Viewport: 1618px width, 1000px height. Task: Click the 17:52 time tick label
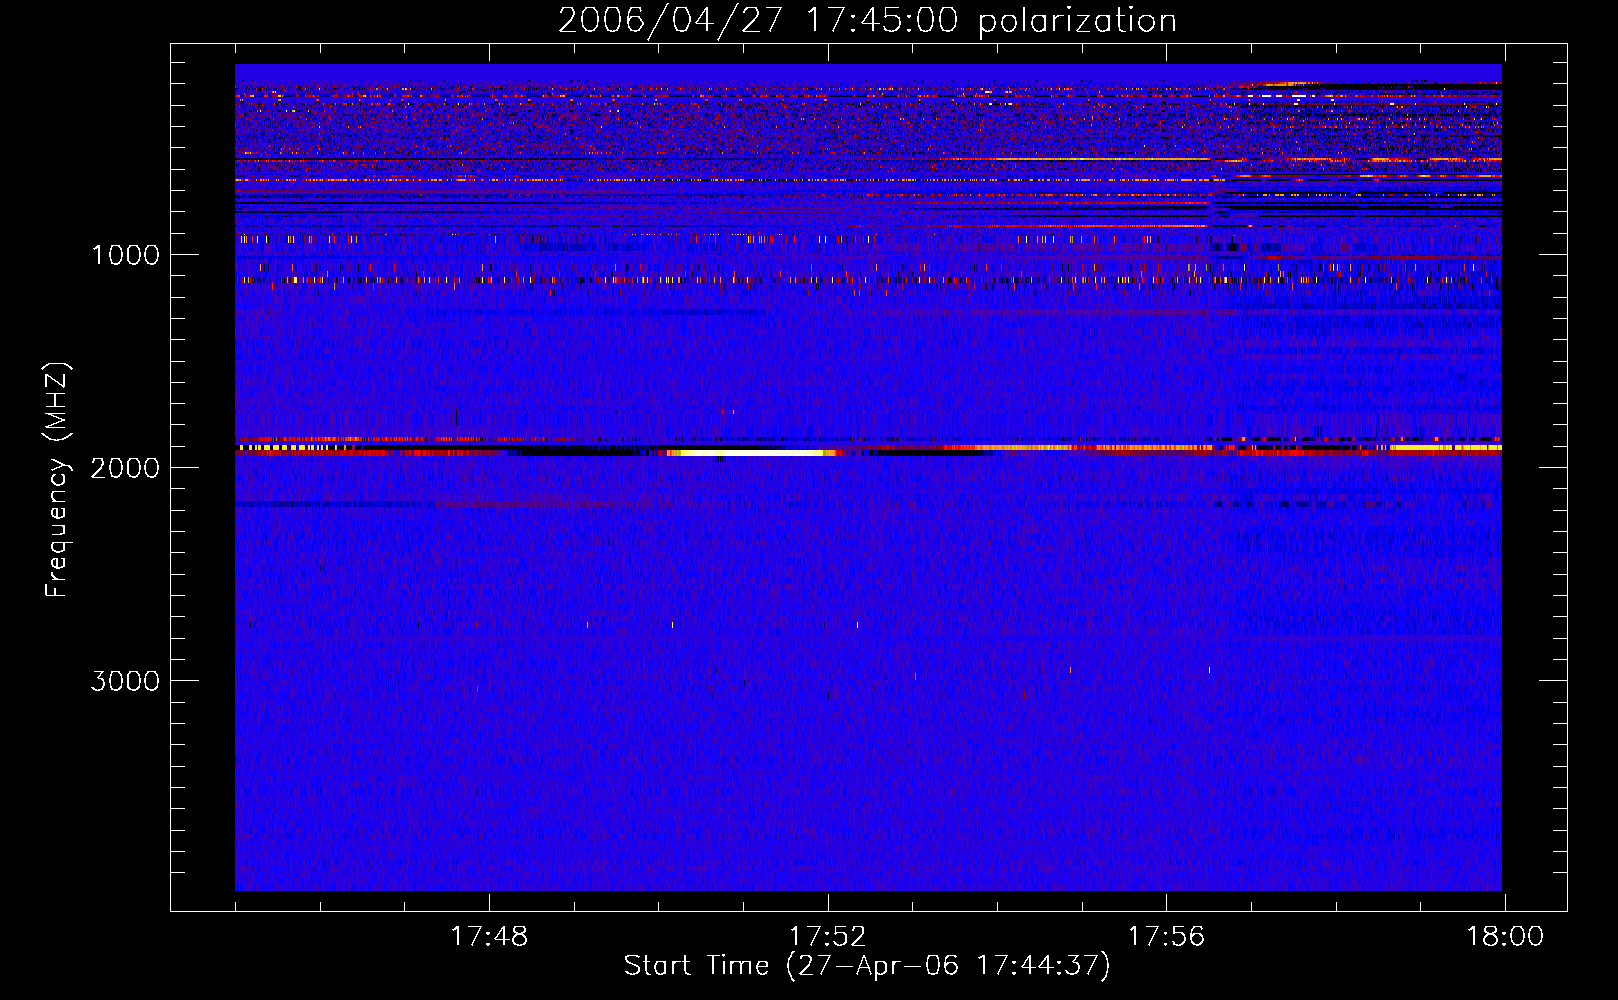tap(828, 937)
